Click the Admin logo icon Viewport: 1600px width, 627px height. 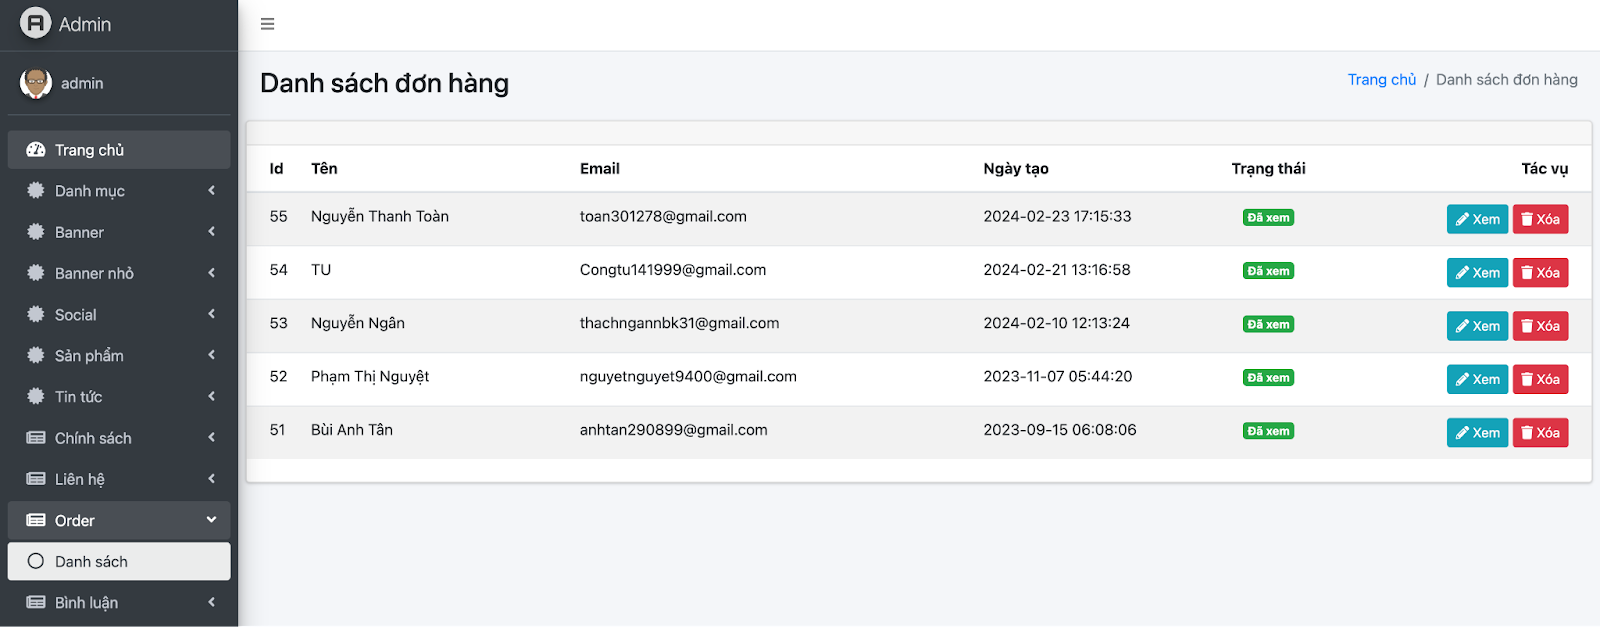pyautogui.click(x=35, y=23)
